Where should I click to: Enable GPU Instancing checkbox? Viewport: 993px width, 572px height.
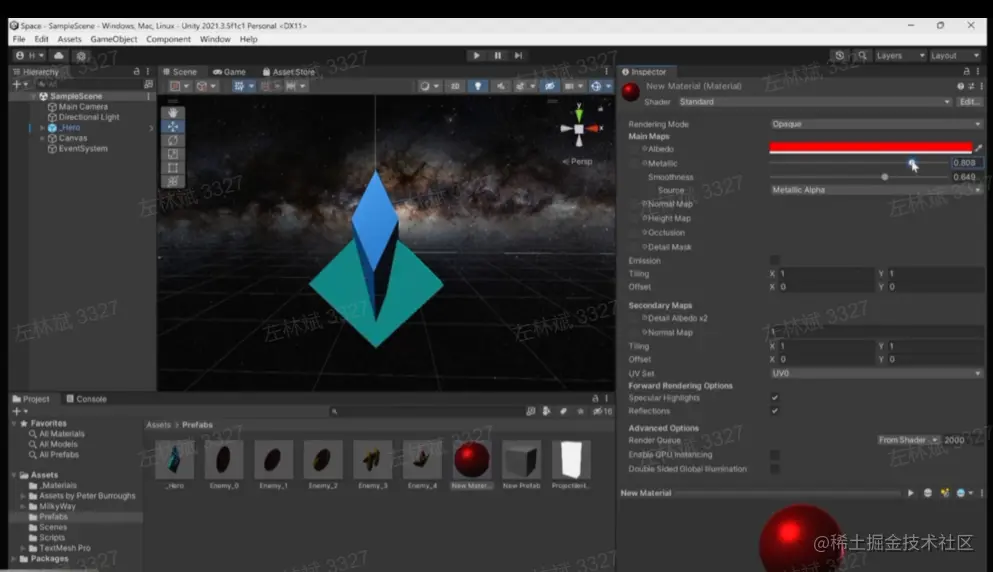[775, 455]
